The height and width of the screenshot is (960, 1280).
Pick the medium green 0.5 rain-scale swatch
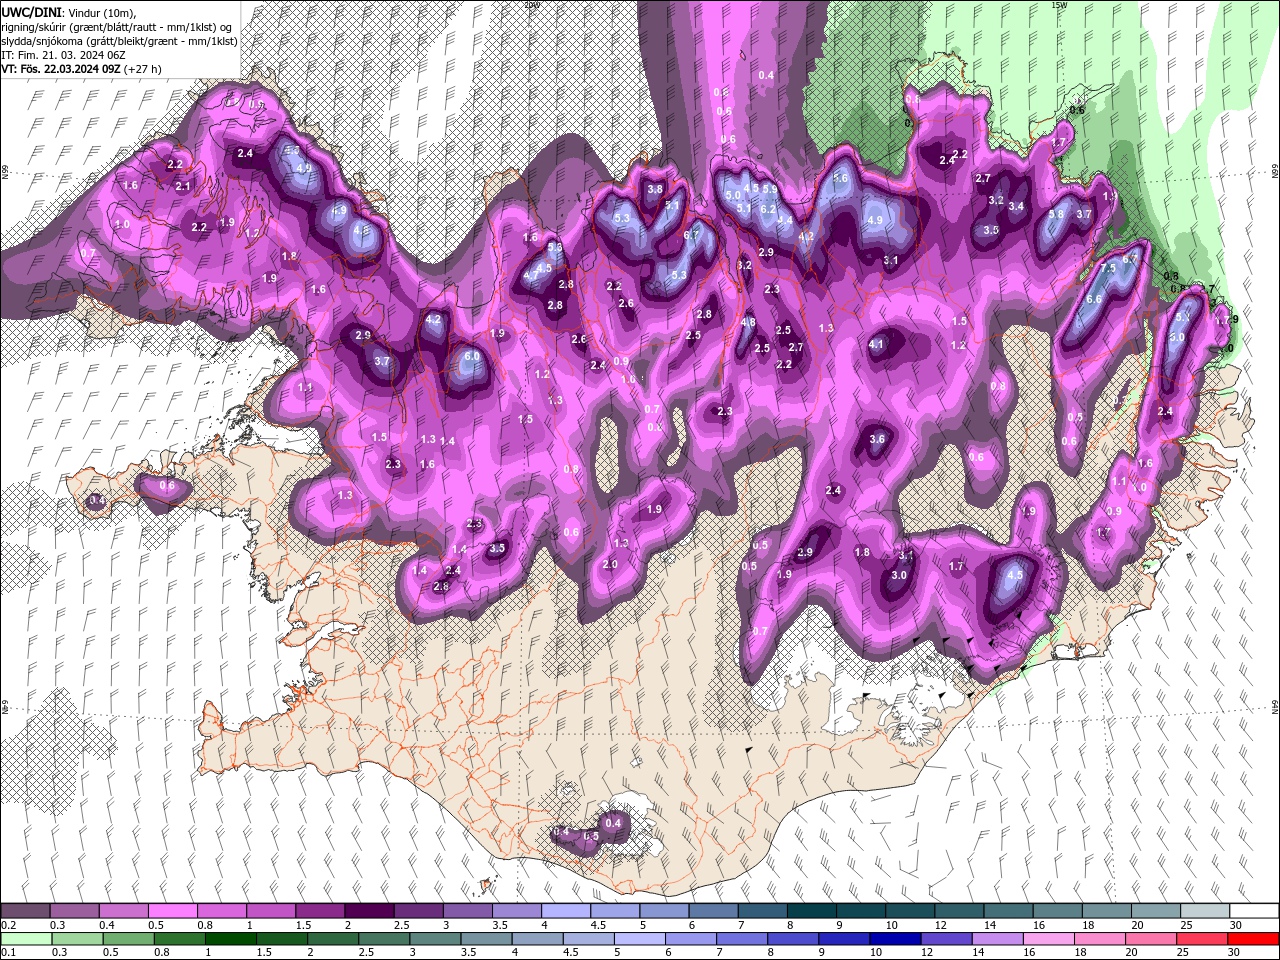point(128,939)
